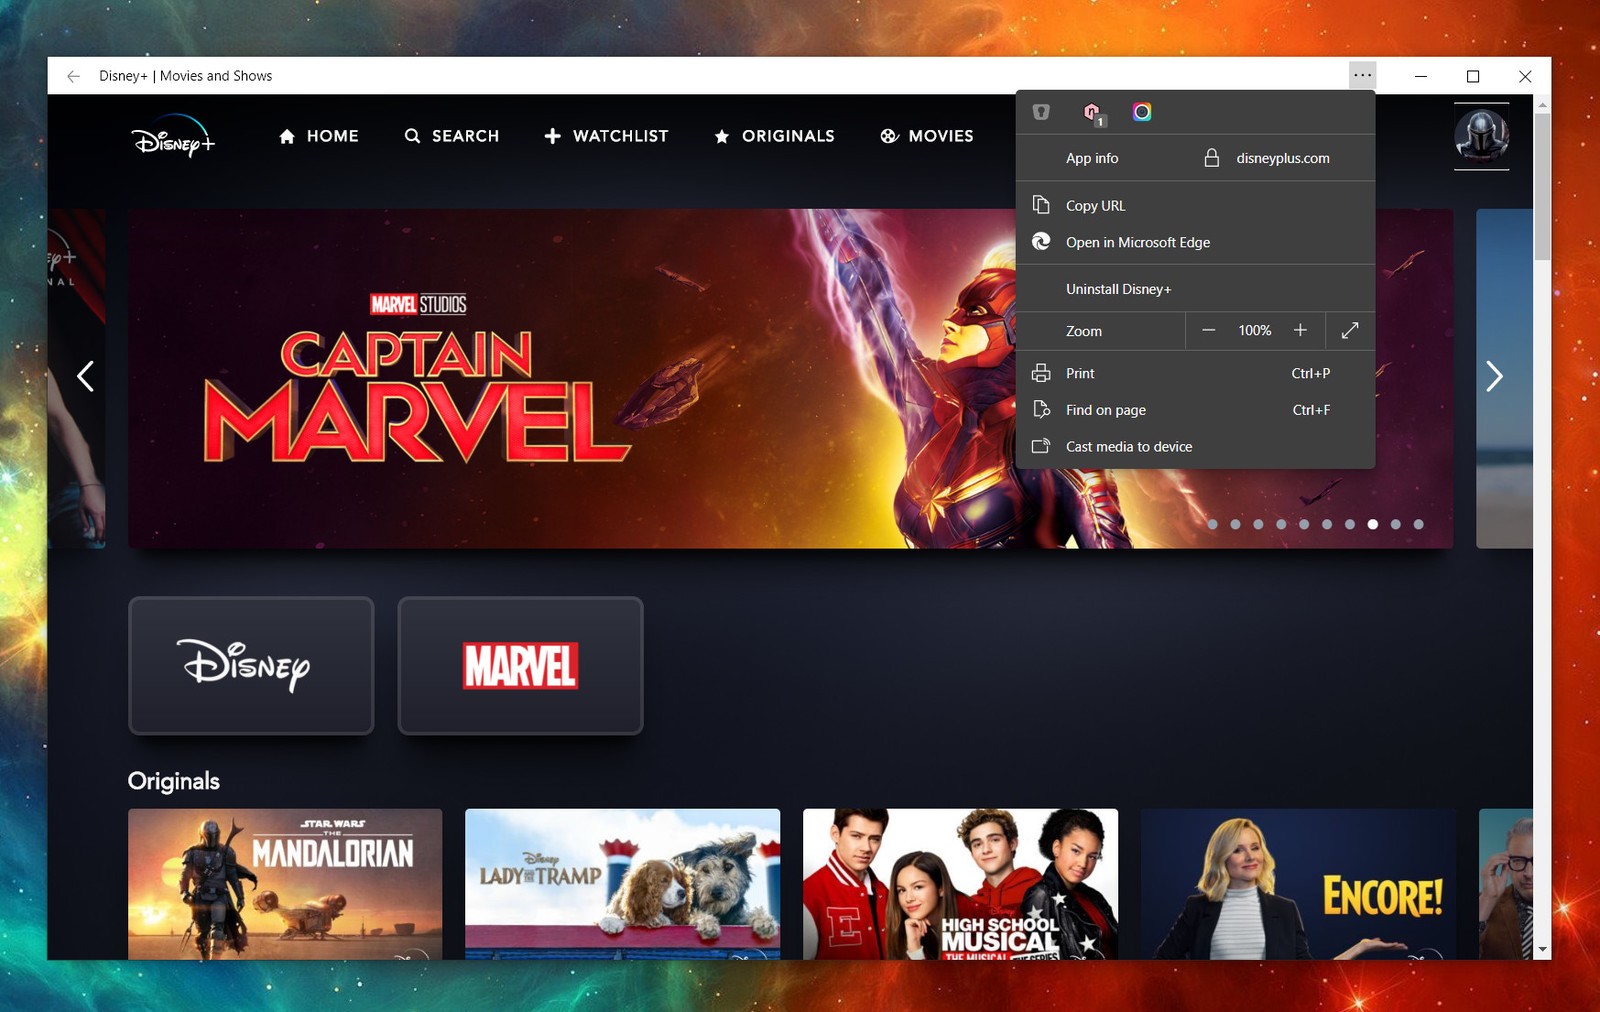Click Copy URL

coord(1095,205)
